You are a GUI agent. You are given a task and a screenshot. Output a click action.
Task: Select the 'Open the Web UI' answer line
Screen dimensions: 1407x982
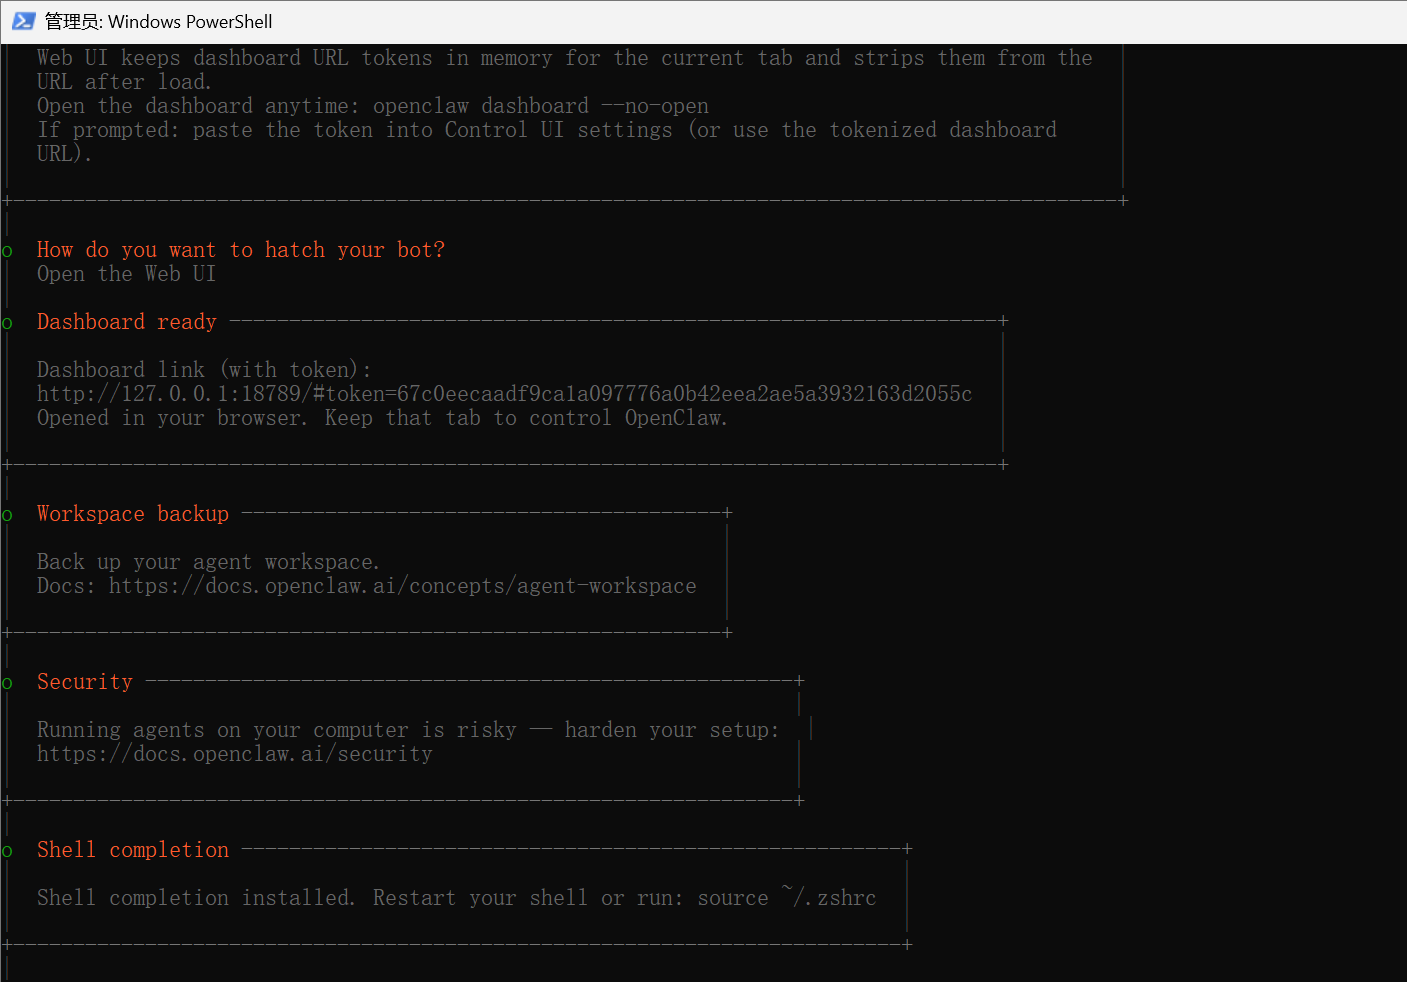pos(126,274)
